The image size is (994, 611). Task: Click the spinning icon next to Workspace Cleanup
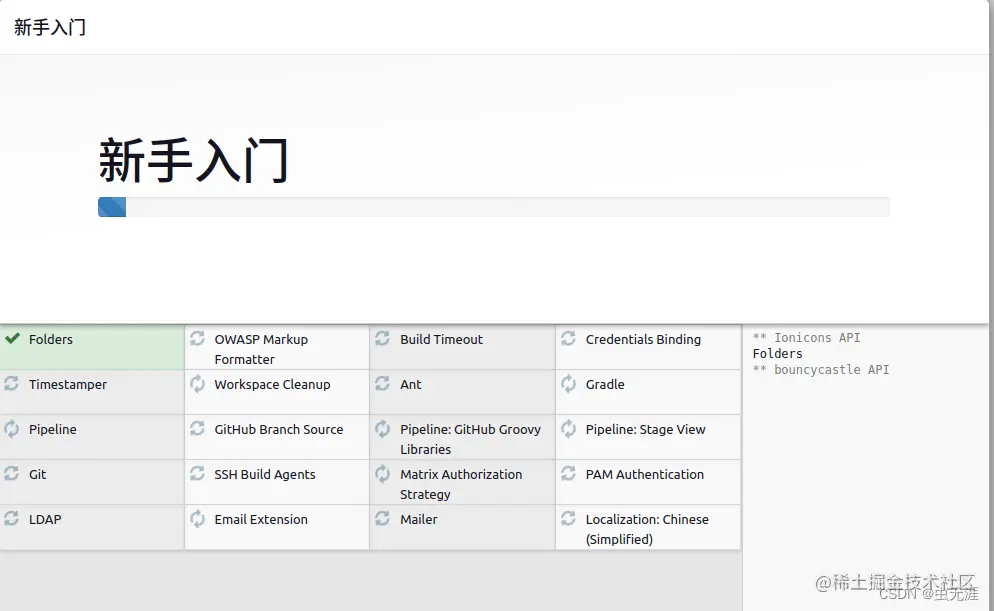point(197,383)
